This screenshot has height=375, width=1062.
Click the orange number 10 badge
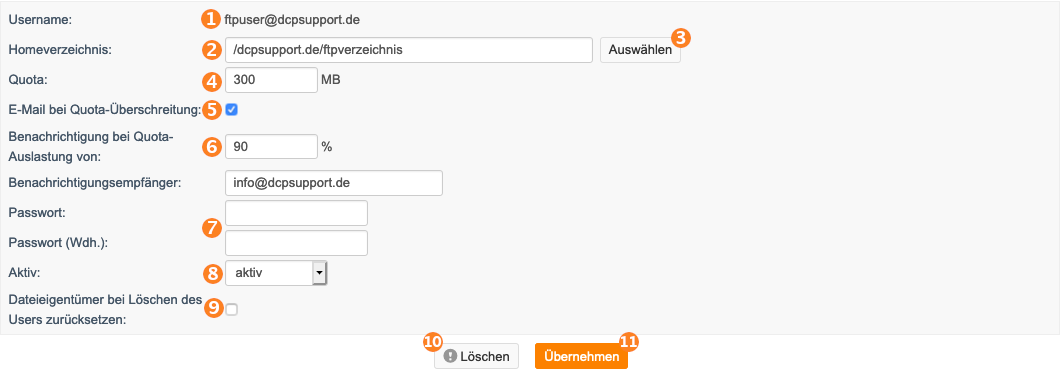(x=432, y=342)
